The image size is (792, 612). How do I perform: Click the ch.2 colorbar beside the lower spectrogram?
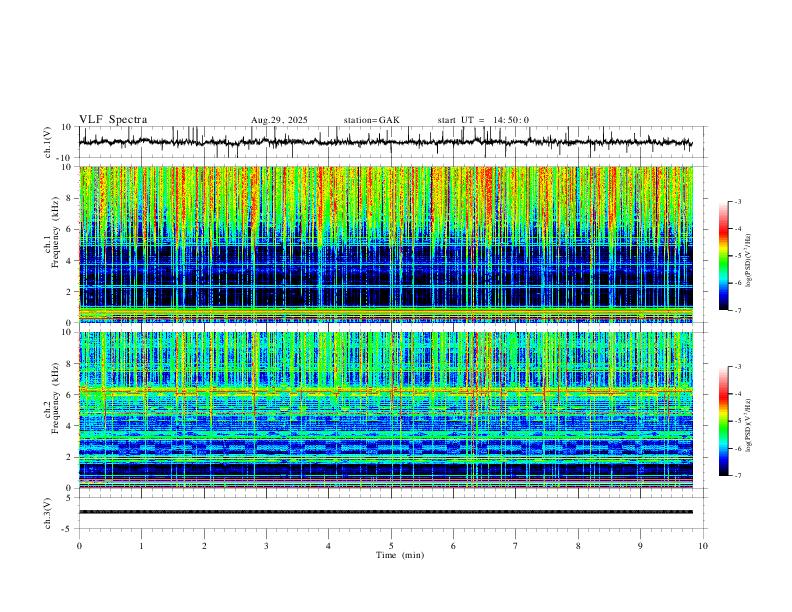click(723, 421)
